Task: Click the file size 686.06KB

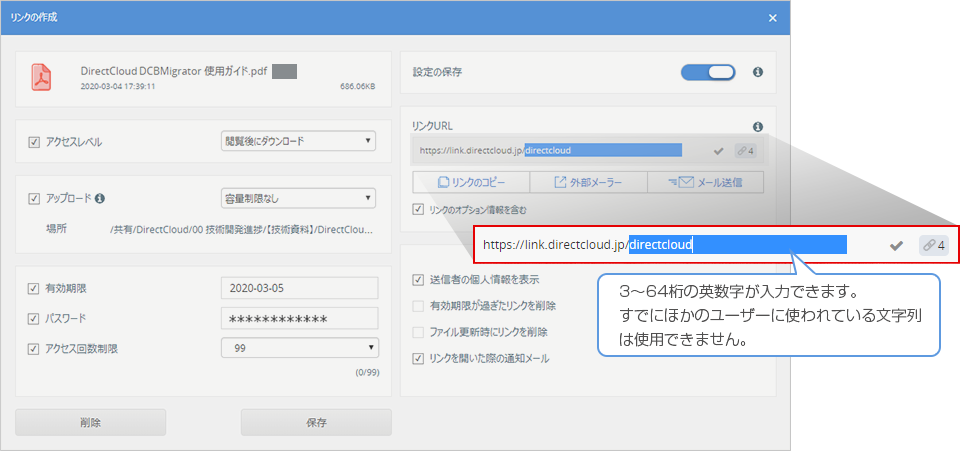Action: [358, 87]
